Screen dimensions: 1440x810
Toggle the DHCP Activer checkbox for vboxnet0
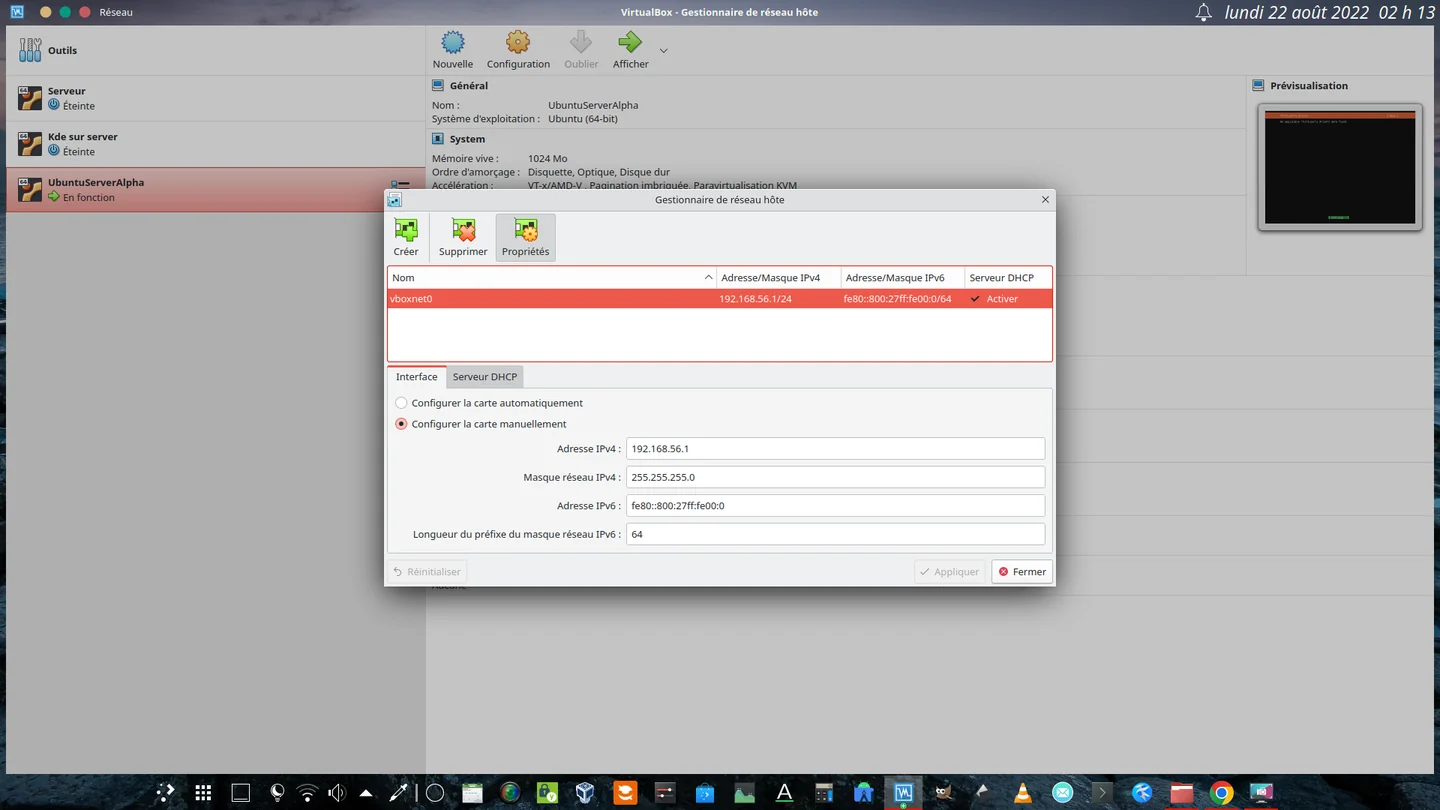click(x=976, y=299)
